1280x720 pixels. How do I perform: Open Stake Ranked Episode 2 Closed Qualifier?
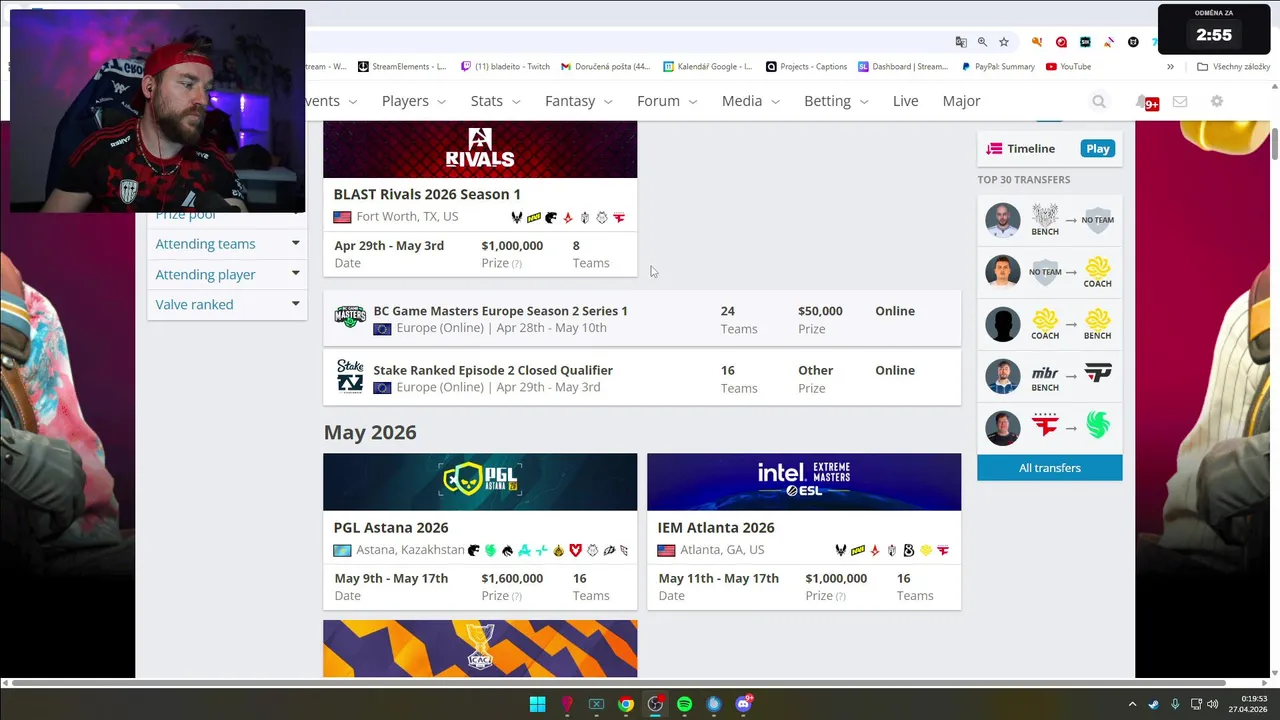(493, 370)
